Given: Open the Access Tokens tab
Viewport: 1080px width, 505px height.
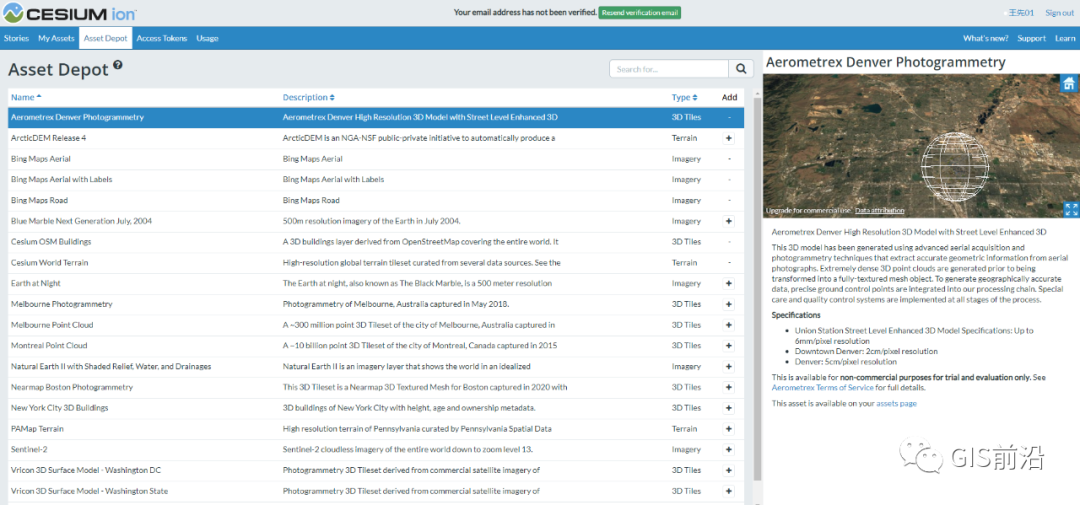Looking at the screenshot, I should (162, 39).
